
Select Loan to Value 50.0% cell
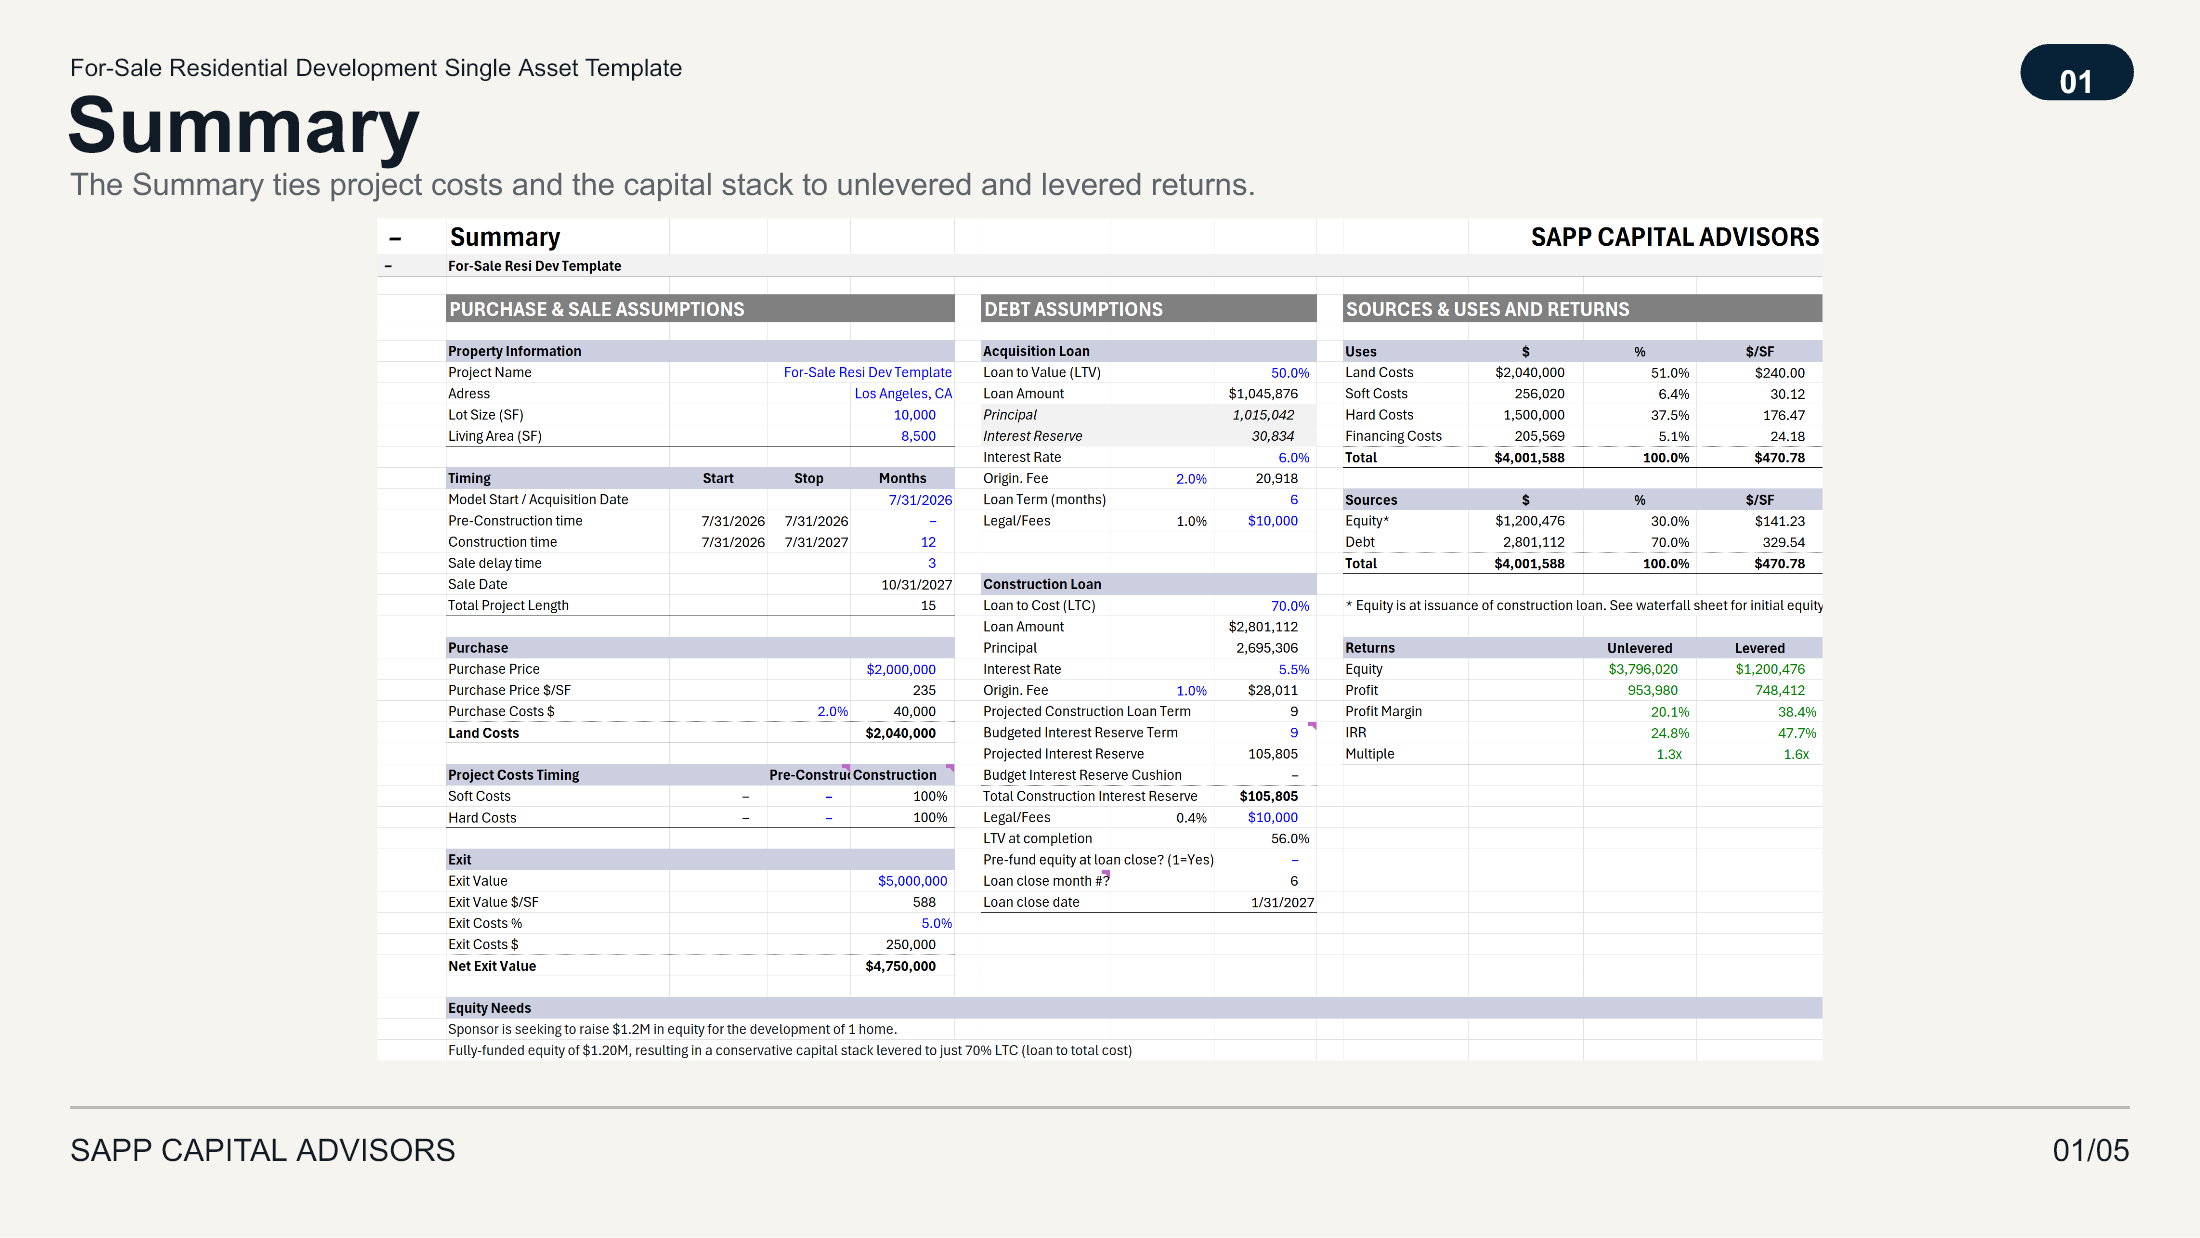pos(1289,372)
